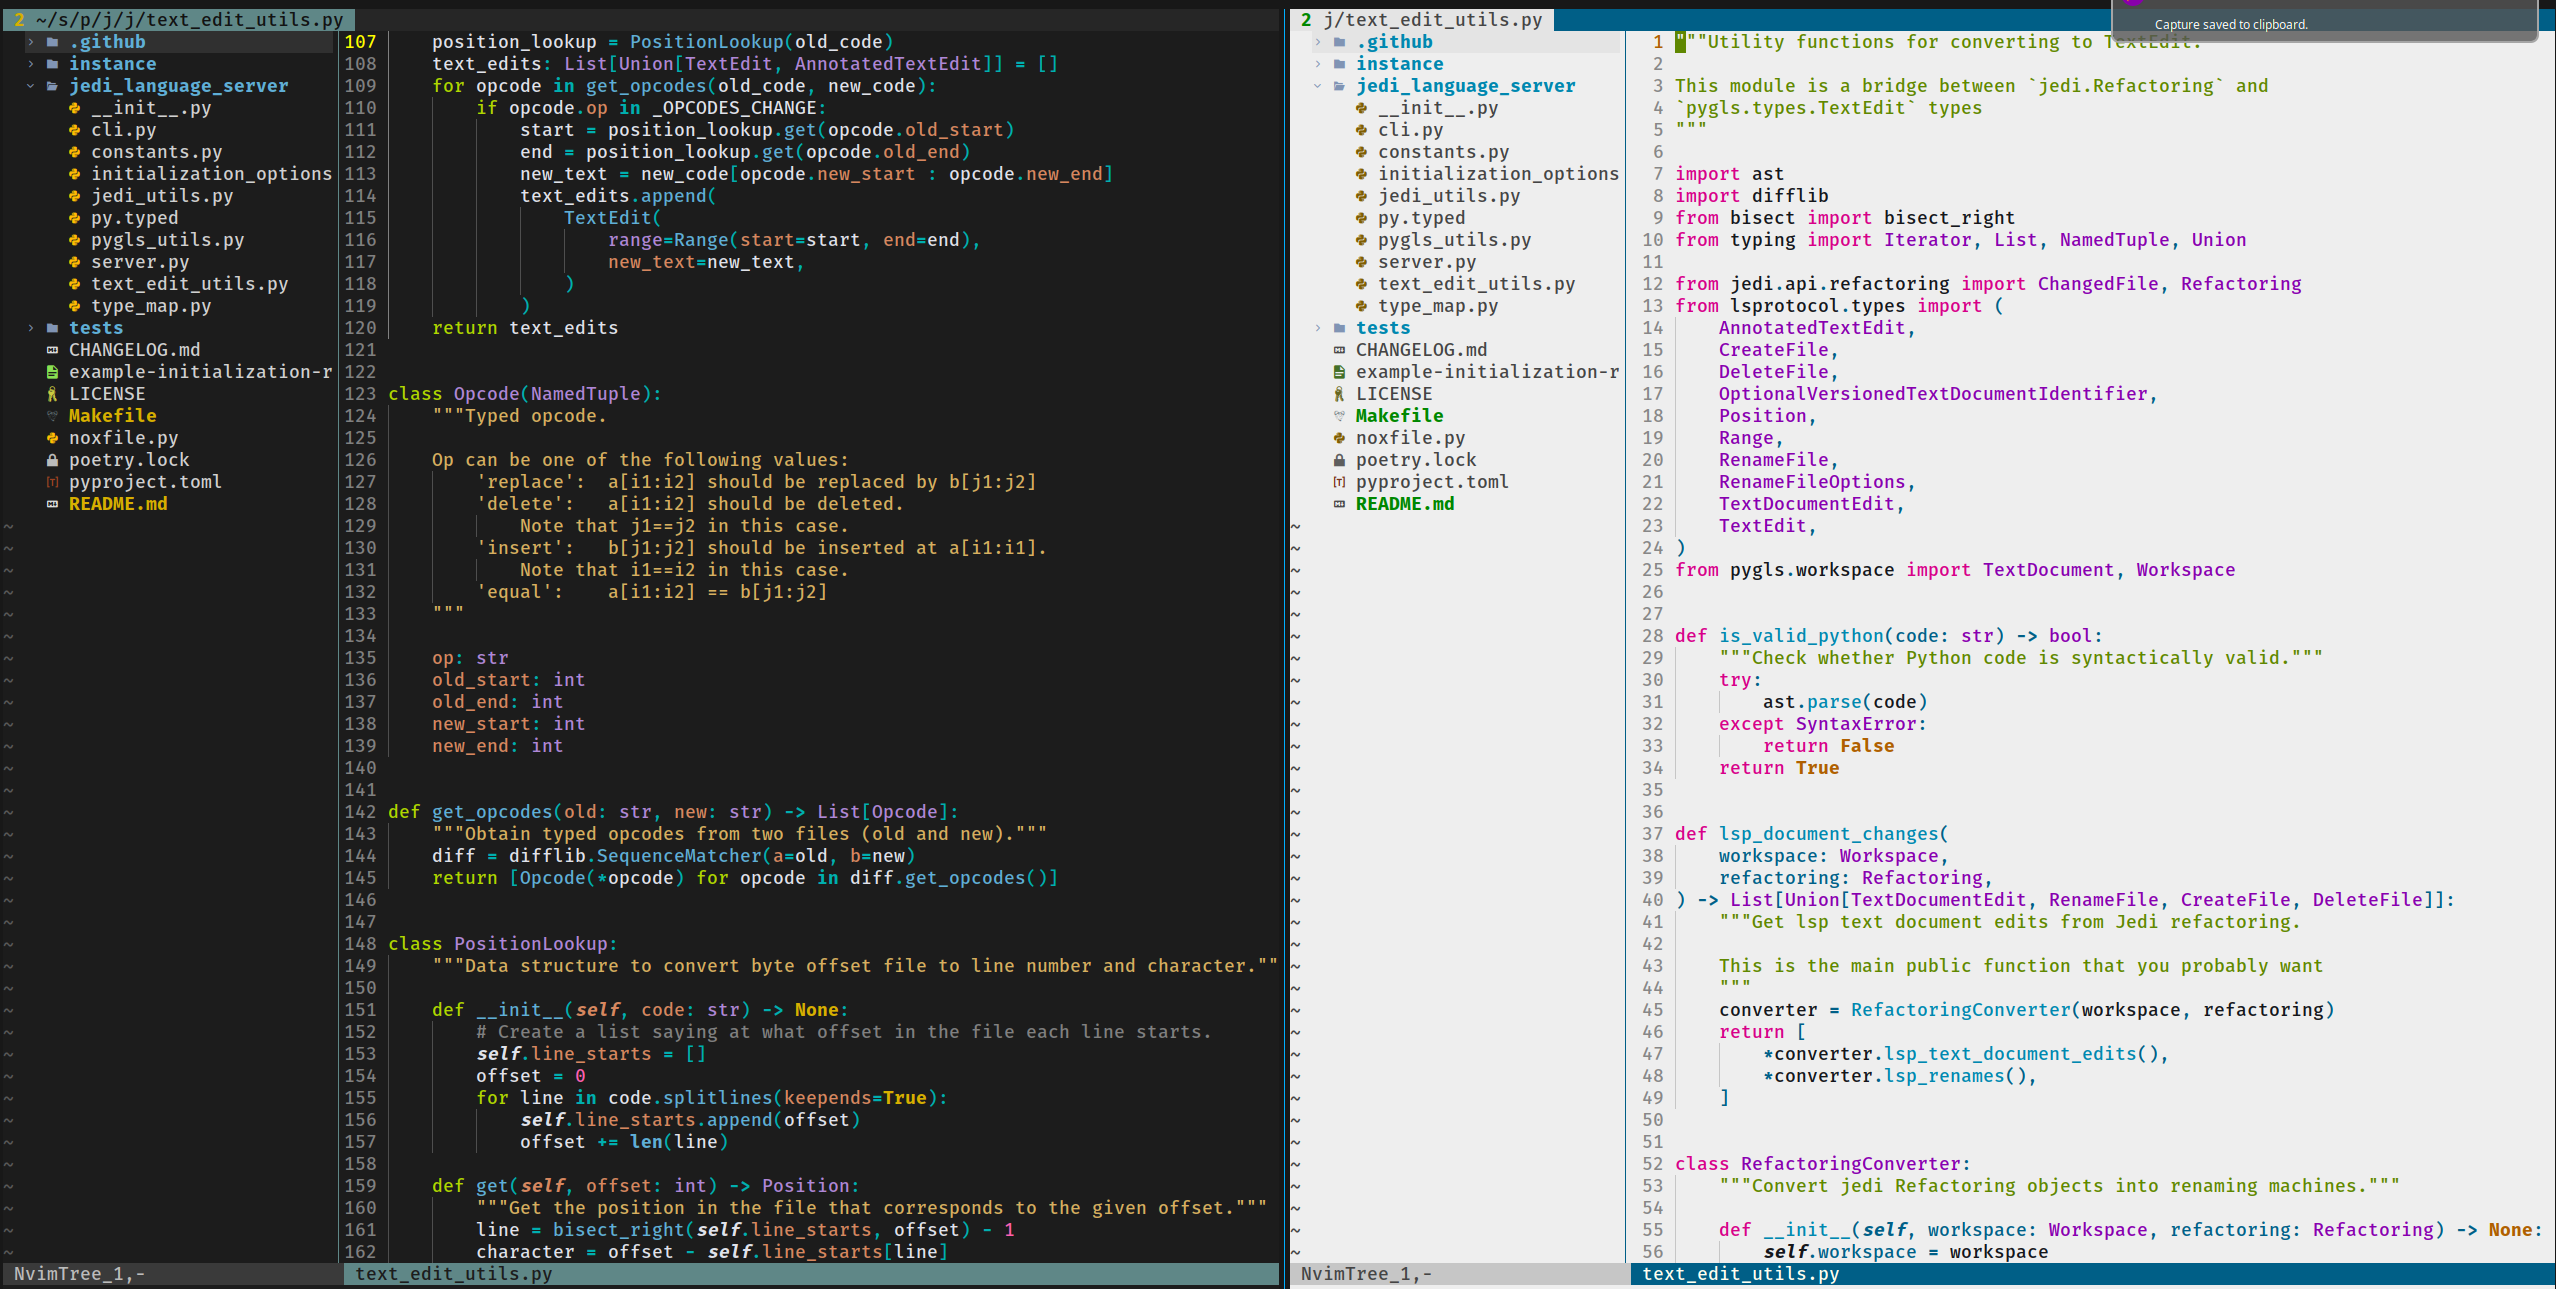
Task: Click 'get_opcodes' function definition on line 142
Action: [492, 812]
